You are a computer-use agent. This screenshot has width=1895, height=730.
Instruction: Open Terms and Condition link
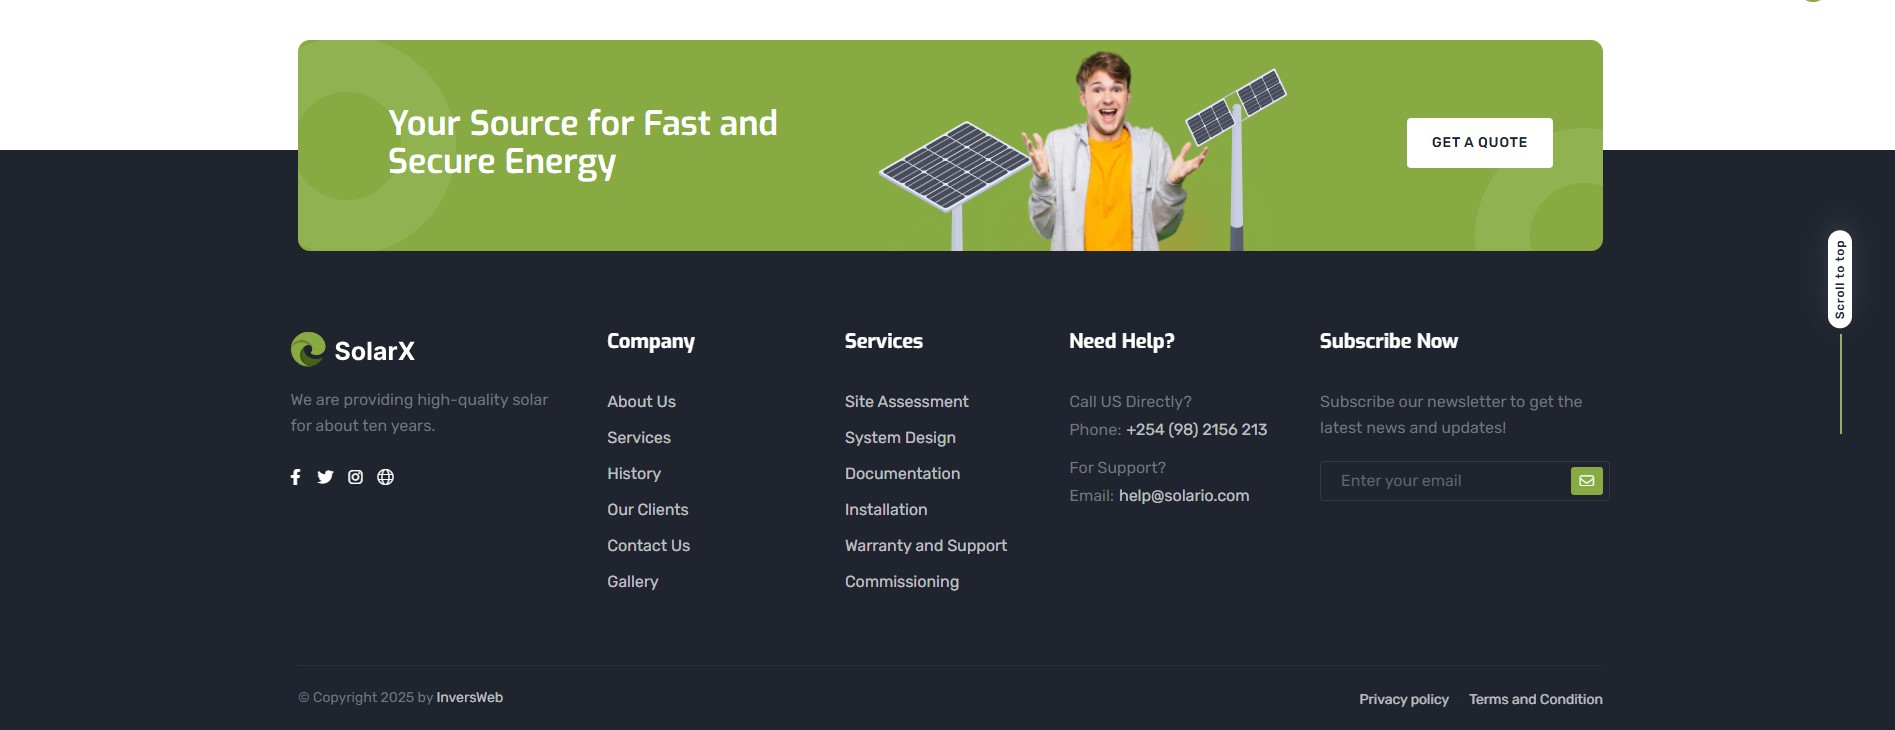coord(1535,699)
